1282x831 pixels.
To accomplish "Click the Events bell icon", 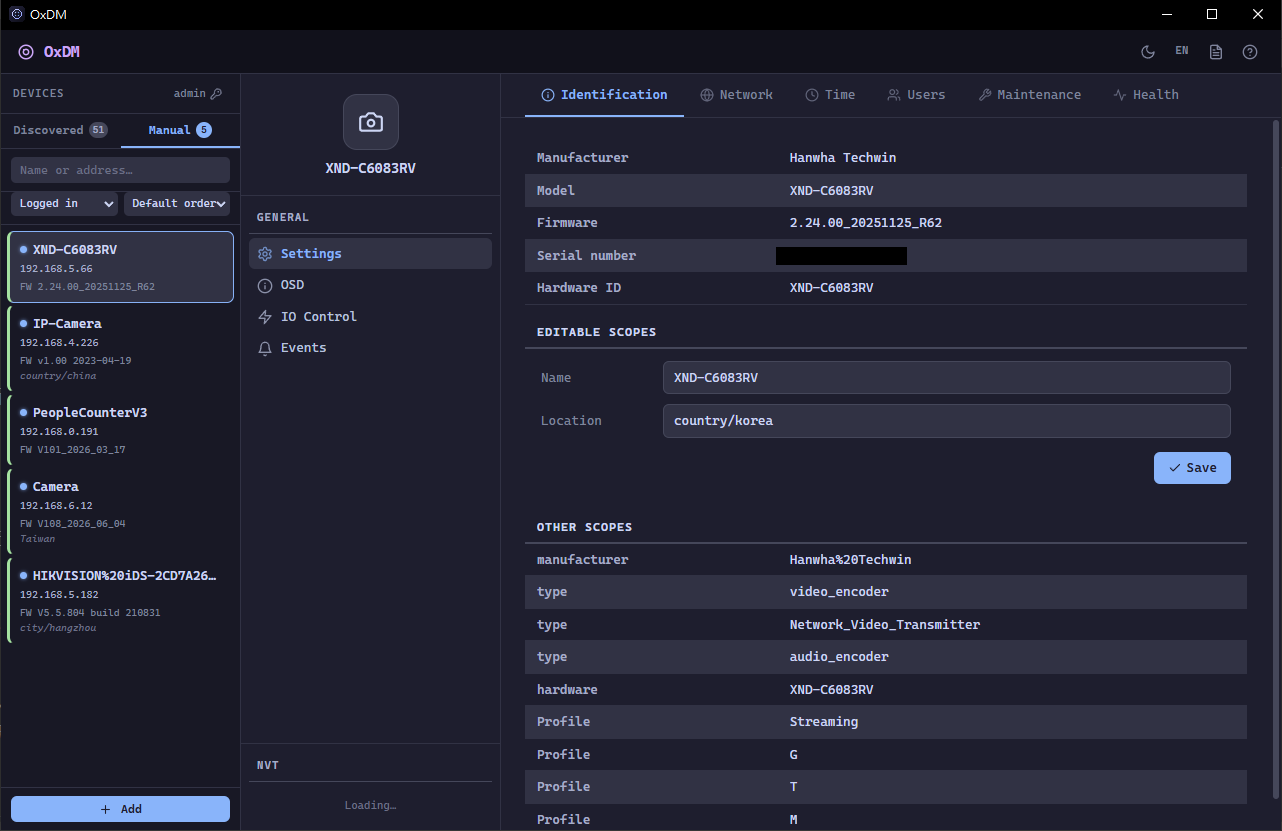I will coord(265,348).
